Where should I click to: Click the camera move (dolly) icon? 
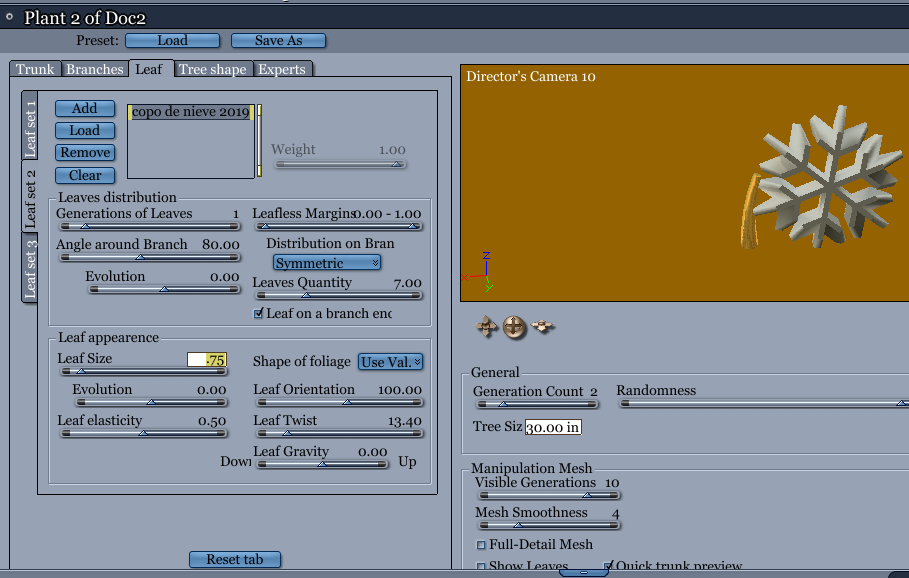pyautogui.click(x=486, y=326)
